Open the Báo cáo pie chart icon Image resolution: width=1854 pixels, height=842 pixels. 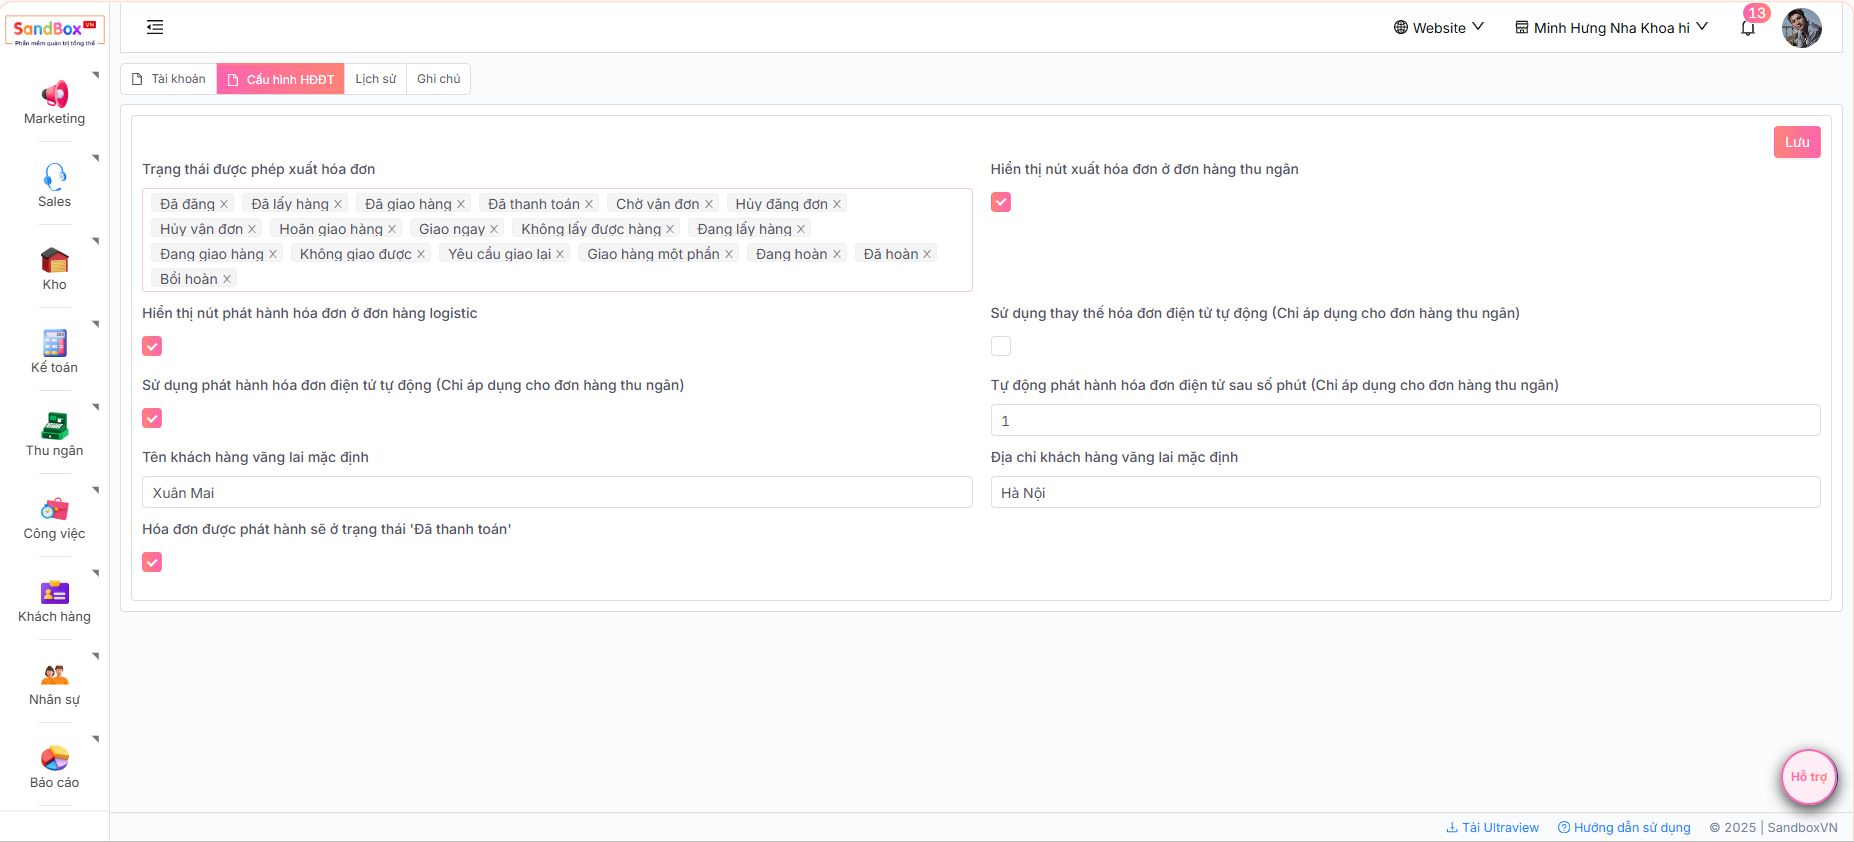(54, 759)
